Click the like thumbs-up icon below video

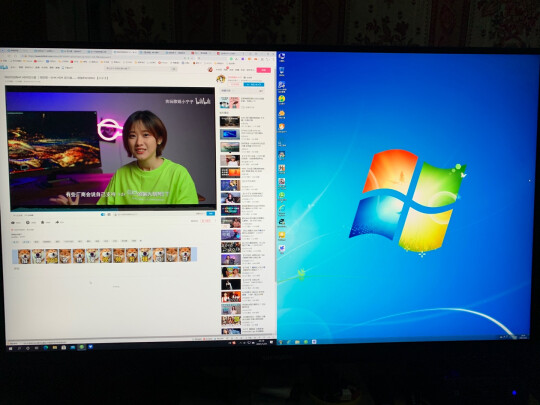(13, 223)
